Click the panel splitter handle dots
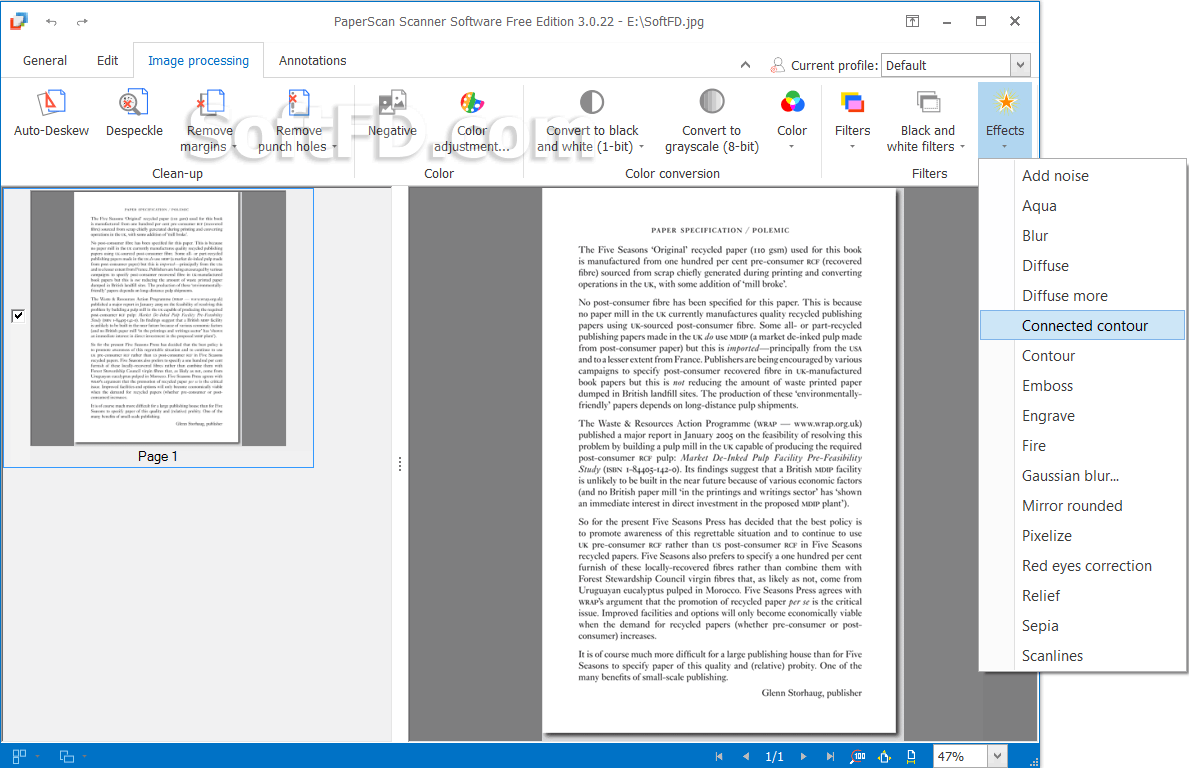 tap(400, 464)
